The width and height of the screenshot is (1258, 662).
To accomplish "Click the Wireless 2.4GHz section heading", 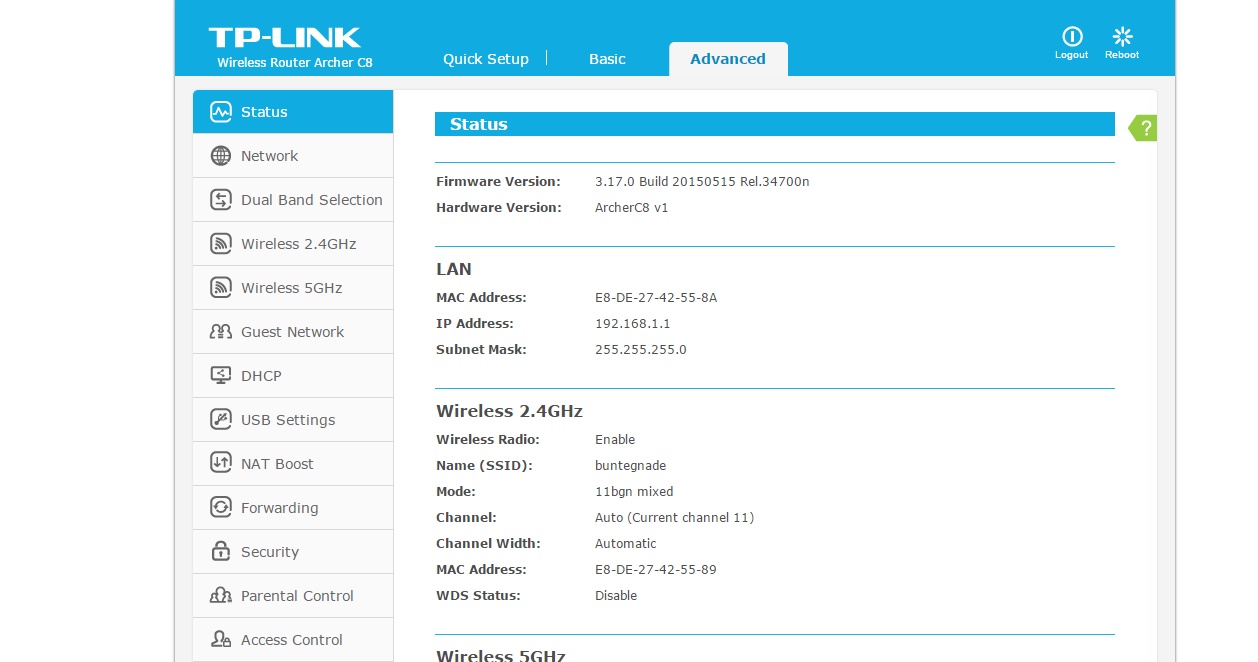I will 509,411.
